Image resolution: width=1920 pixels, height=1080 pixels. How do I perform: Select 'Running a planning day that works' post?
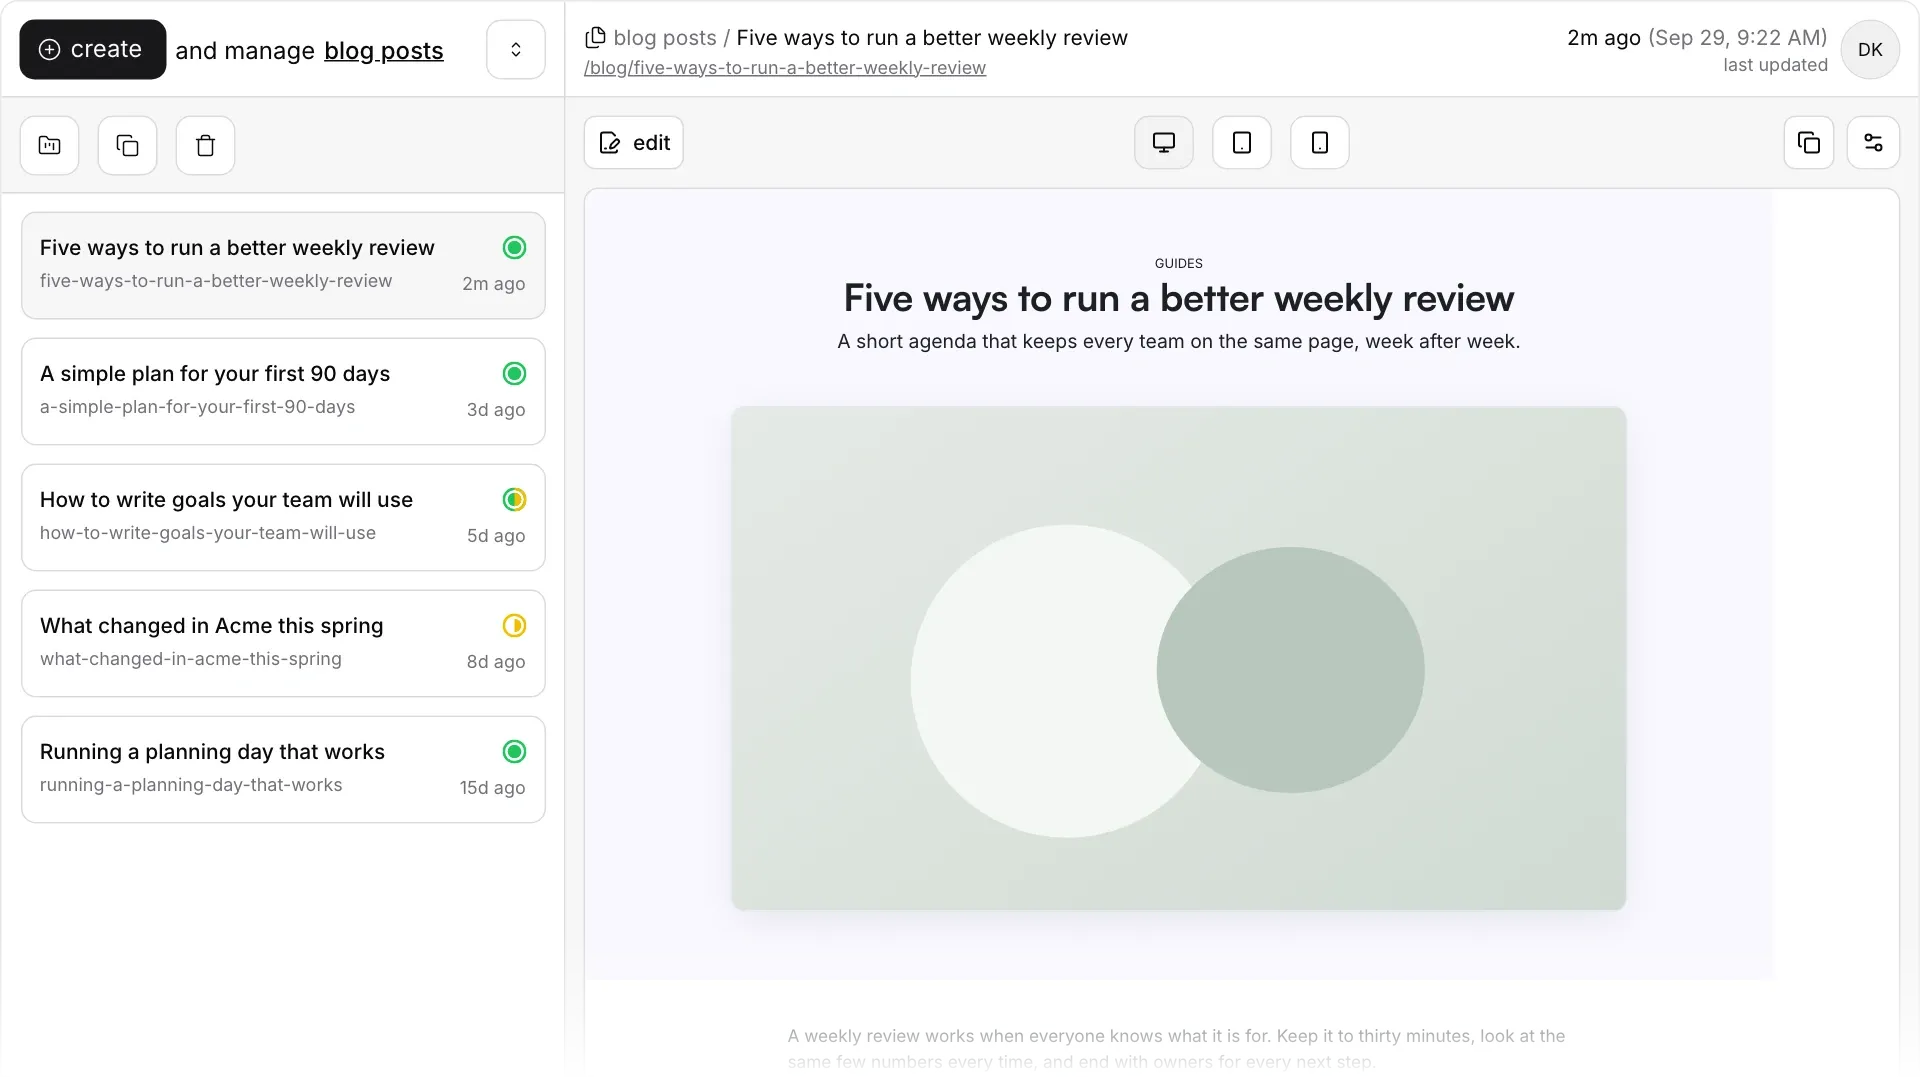(x=283, y=769)
